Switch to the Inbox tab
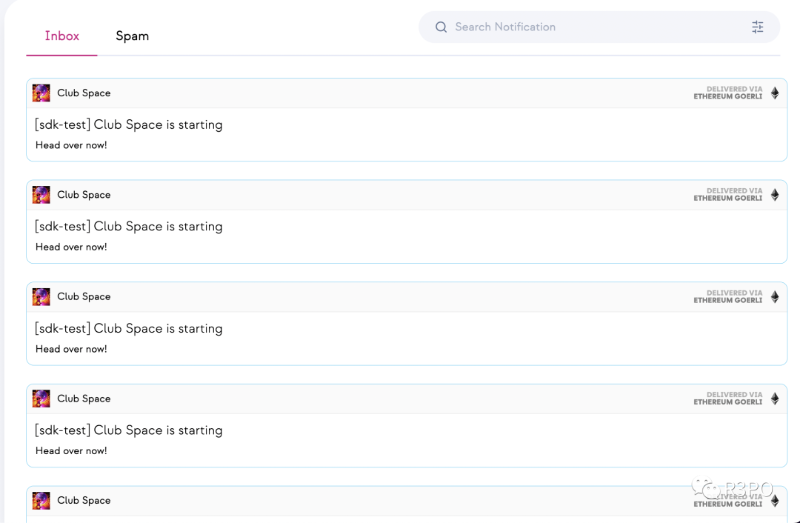Viewport: 800px width, 523px height. click(x=62, y=36)
